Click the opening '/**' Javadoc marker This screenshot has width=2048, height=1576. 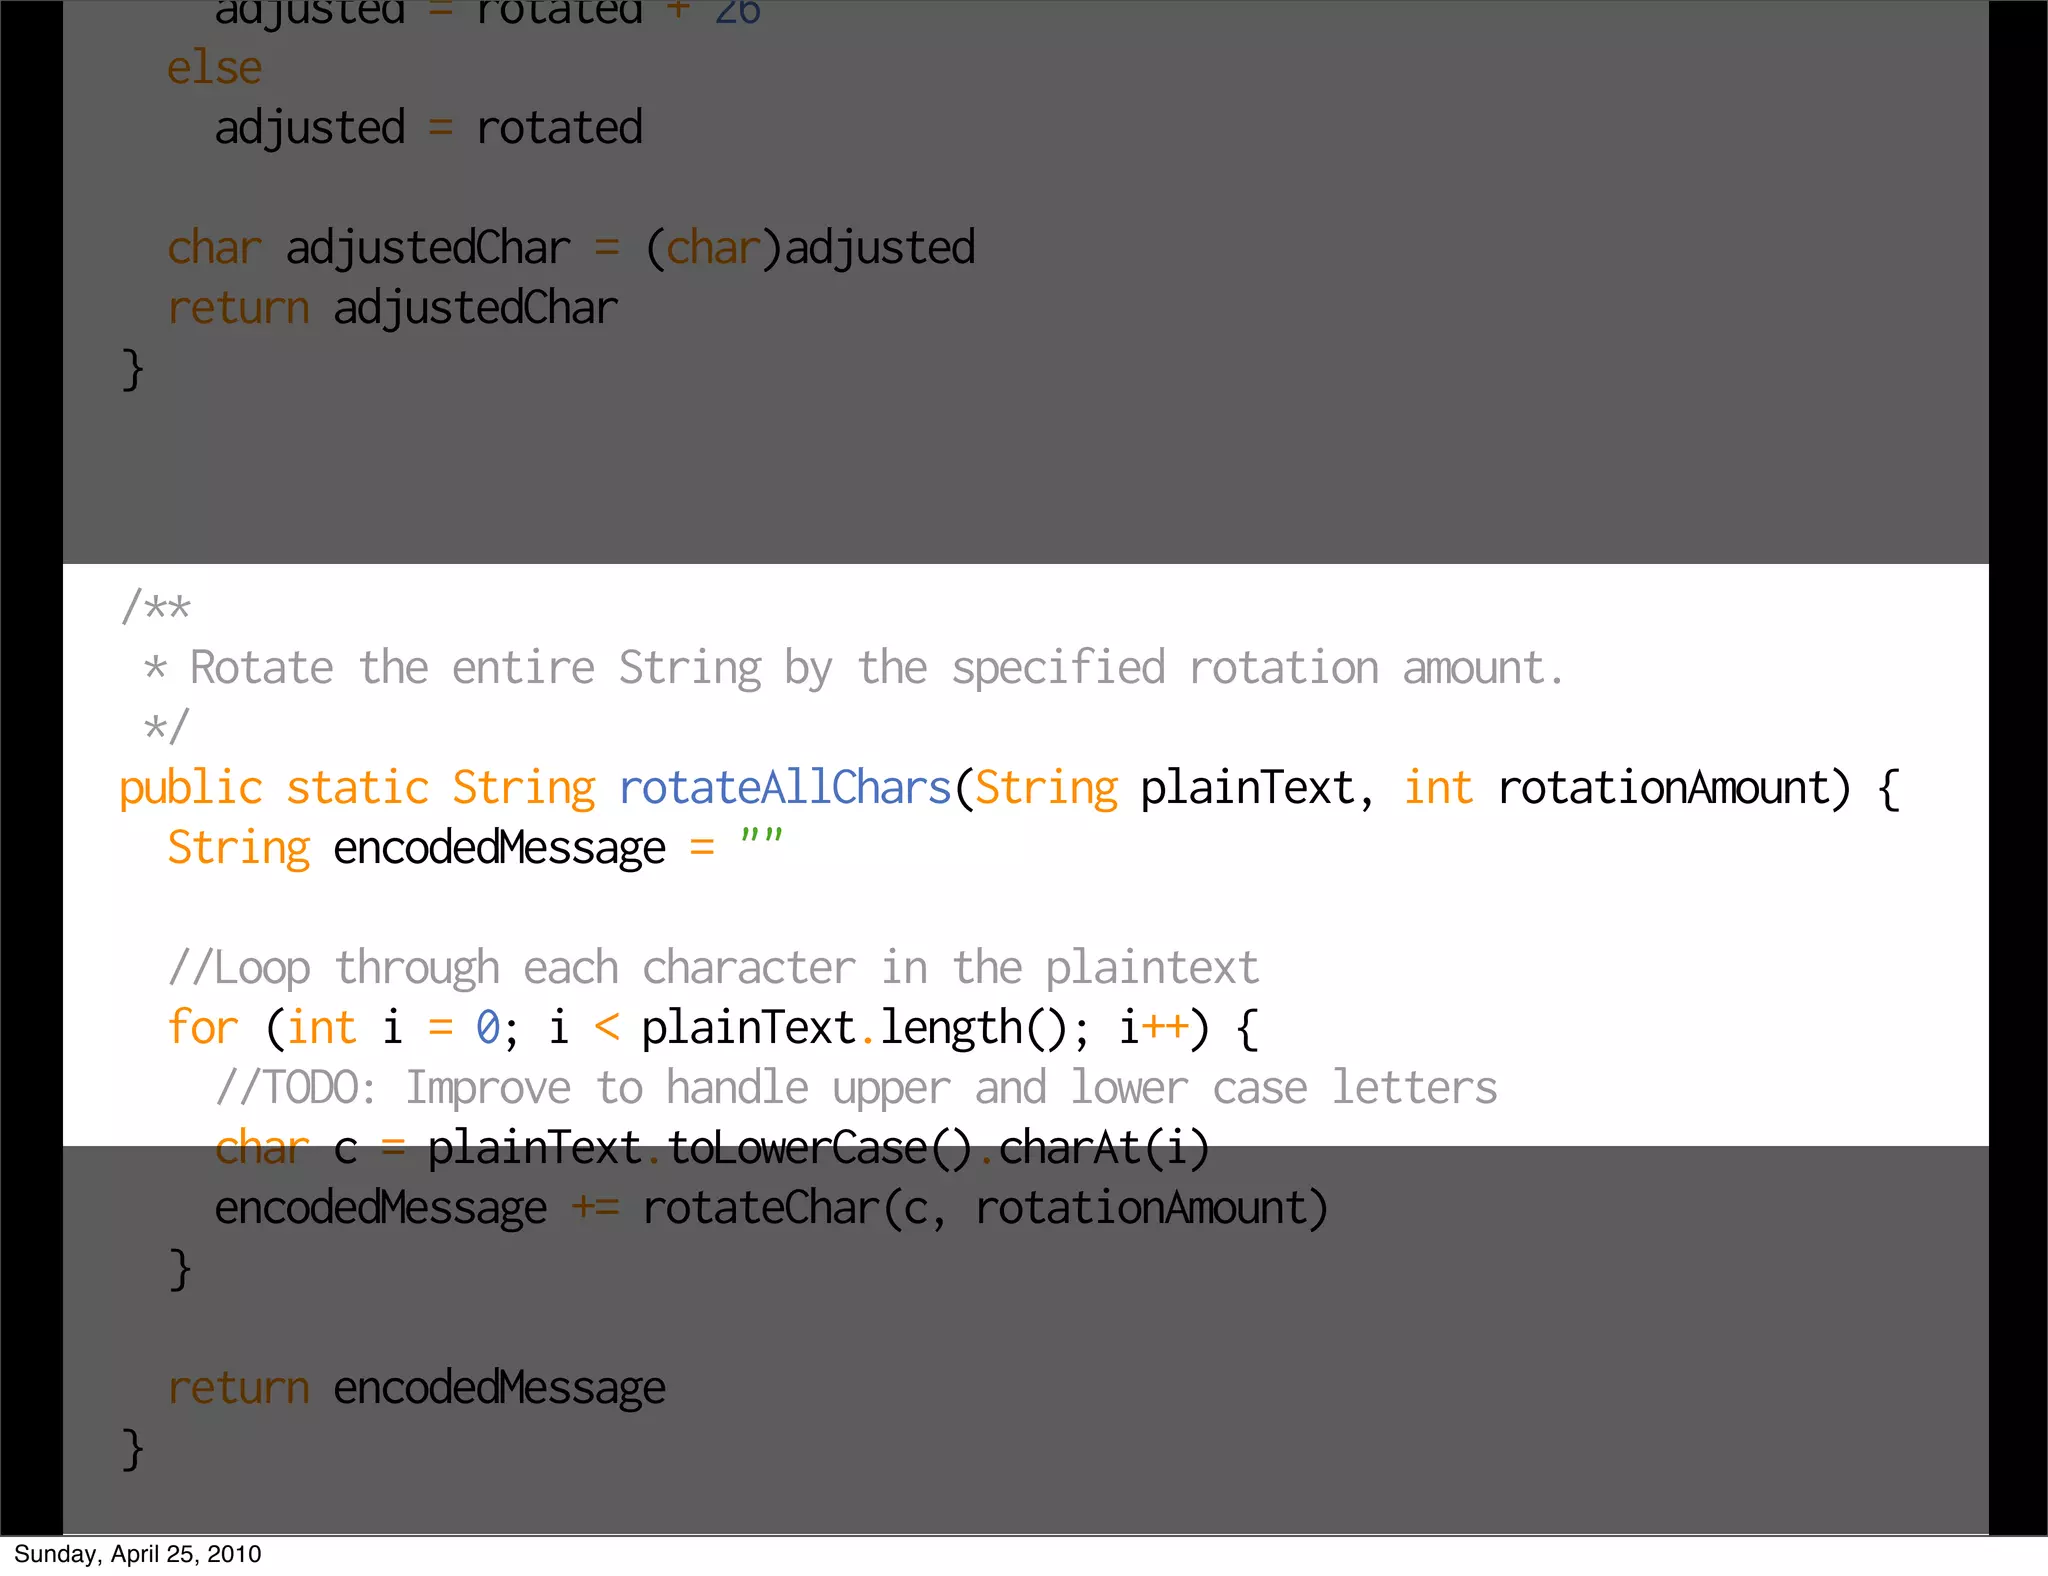[155, 606]
